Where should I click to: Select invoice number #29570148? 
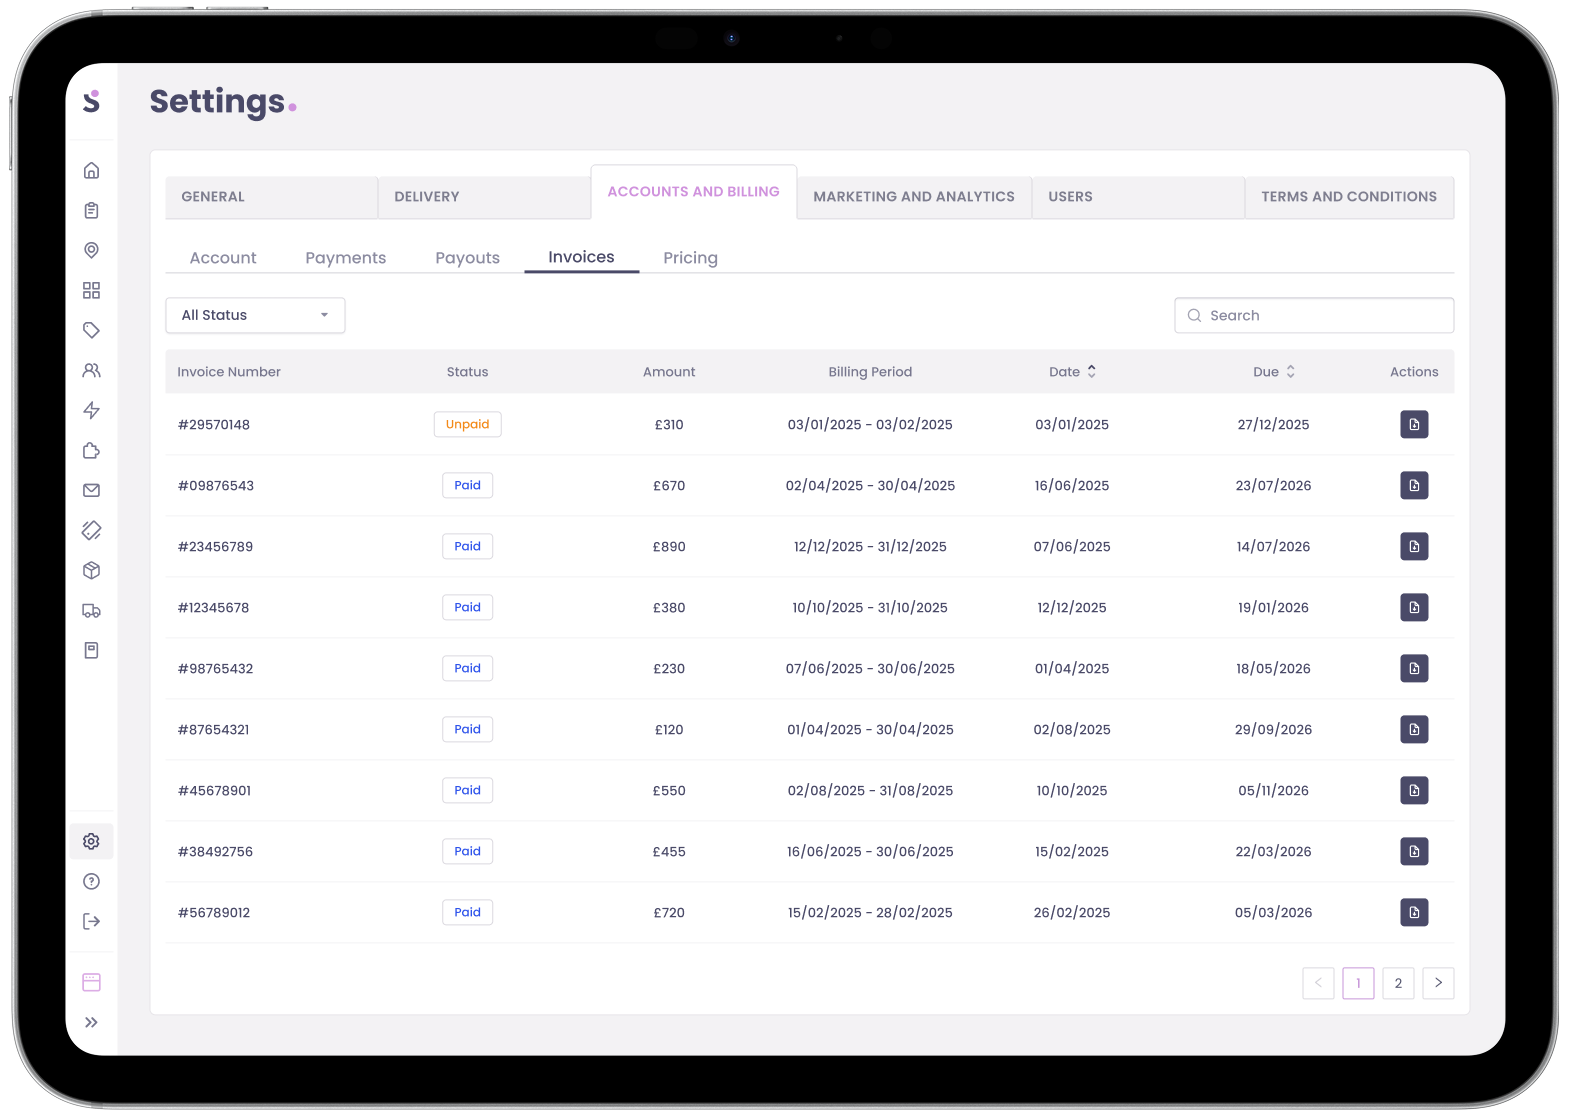coord(214,424)
